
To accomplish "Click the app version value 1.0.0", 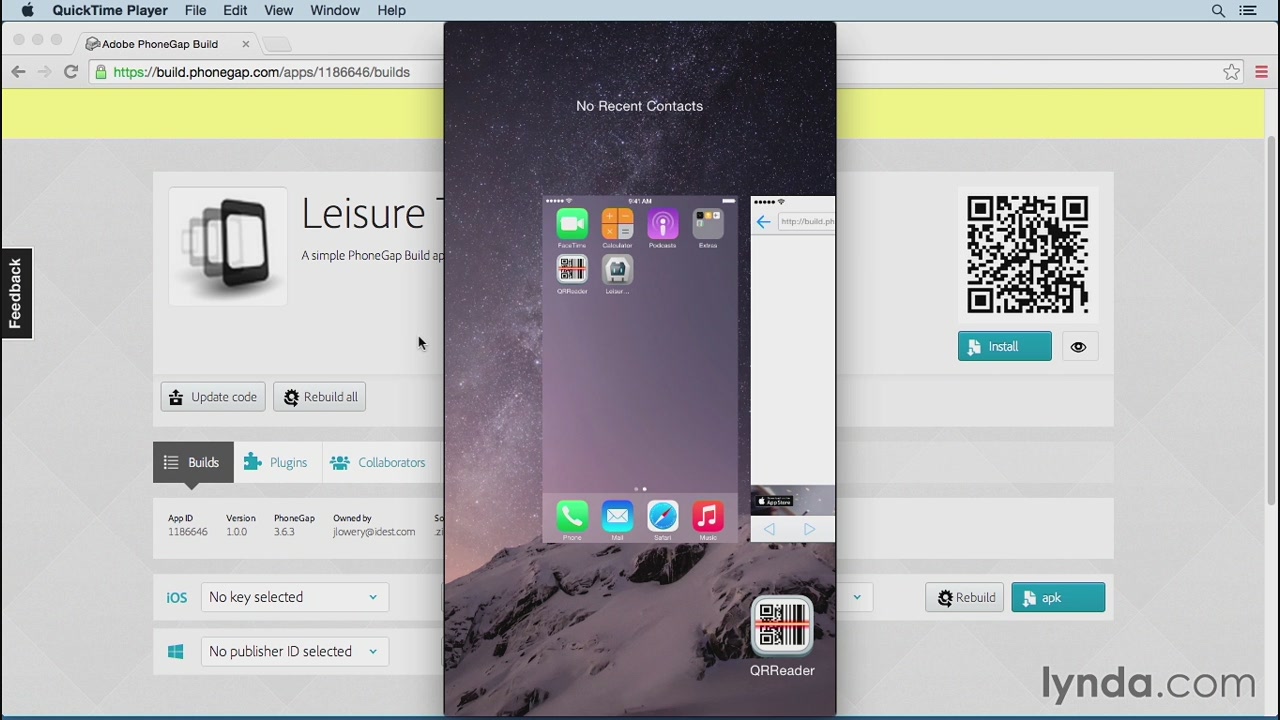I will click(x=236, y=532).
